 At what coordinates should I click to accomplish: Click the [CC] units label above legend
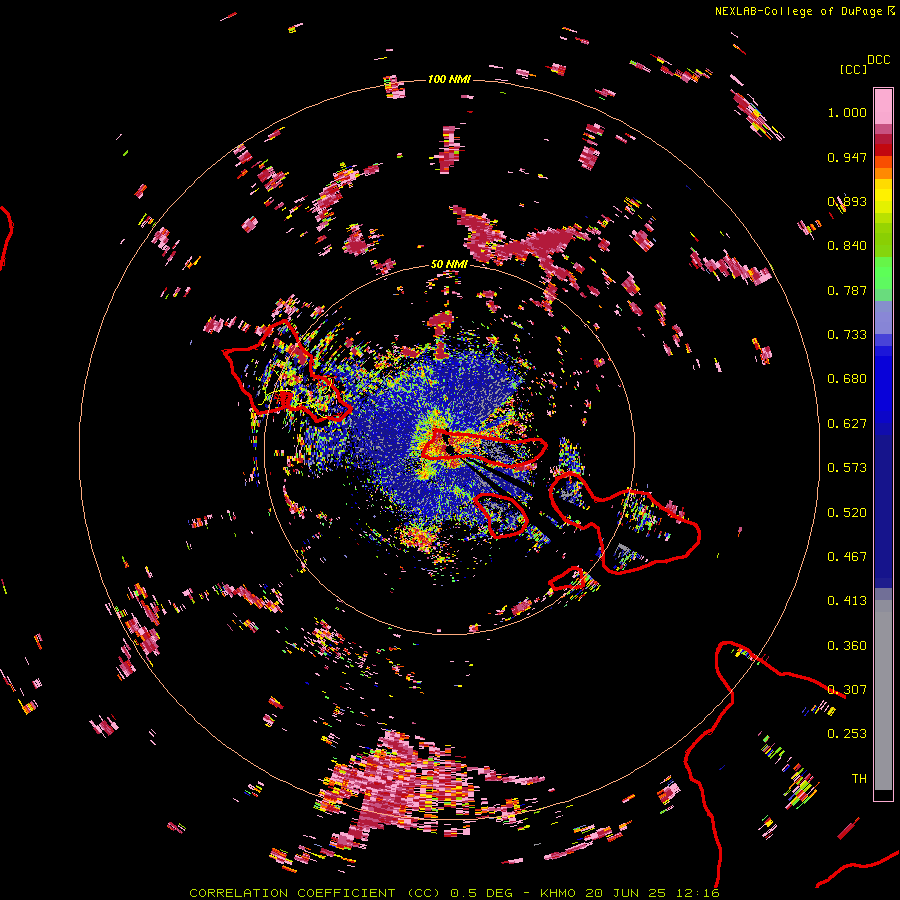click(x=853, y=69)
